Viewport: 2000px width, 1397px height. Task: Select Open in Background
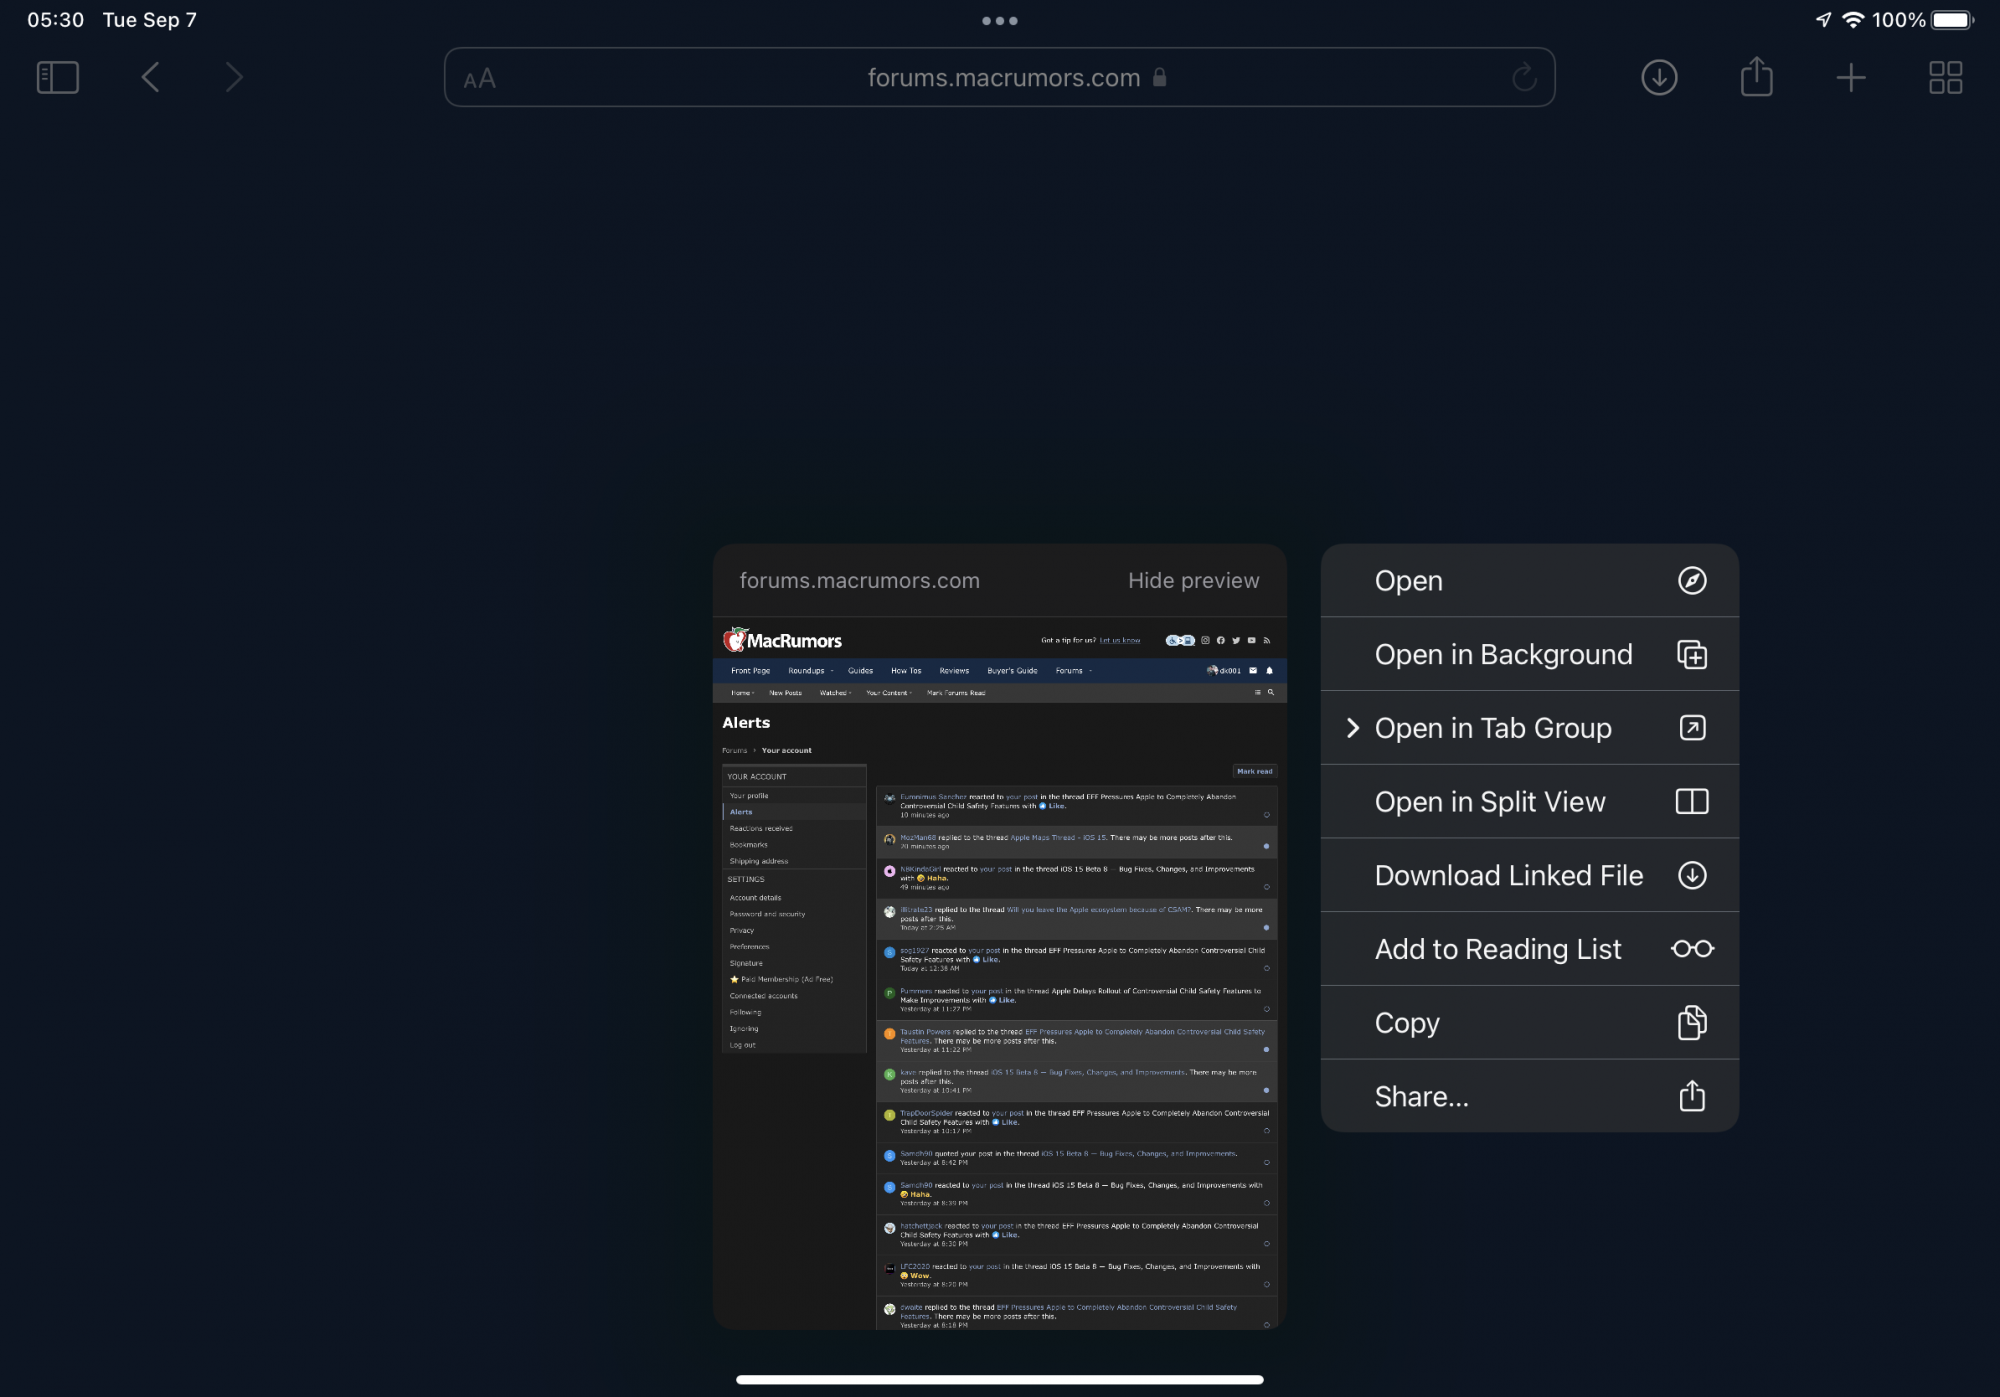[x=1529, y=655]
